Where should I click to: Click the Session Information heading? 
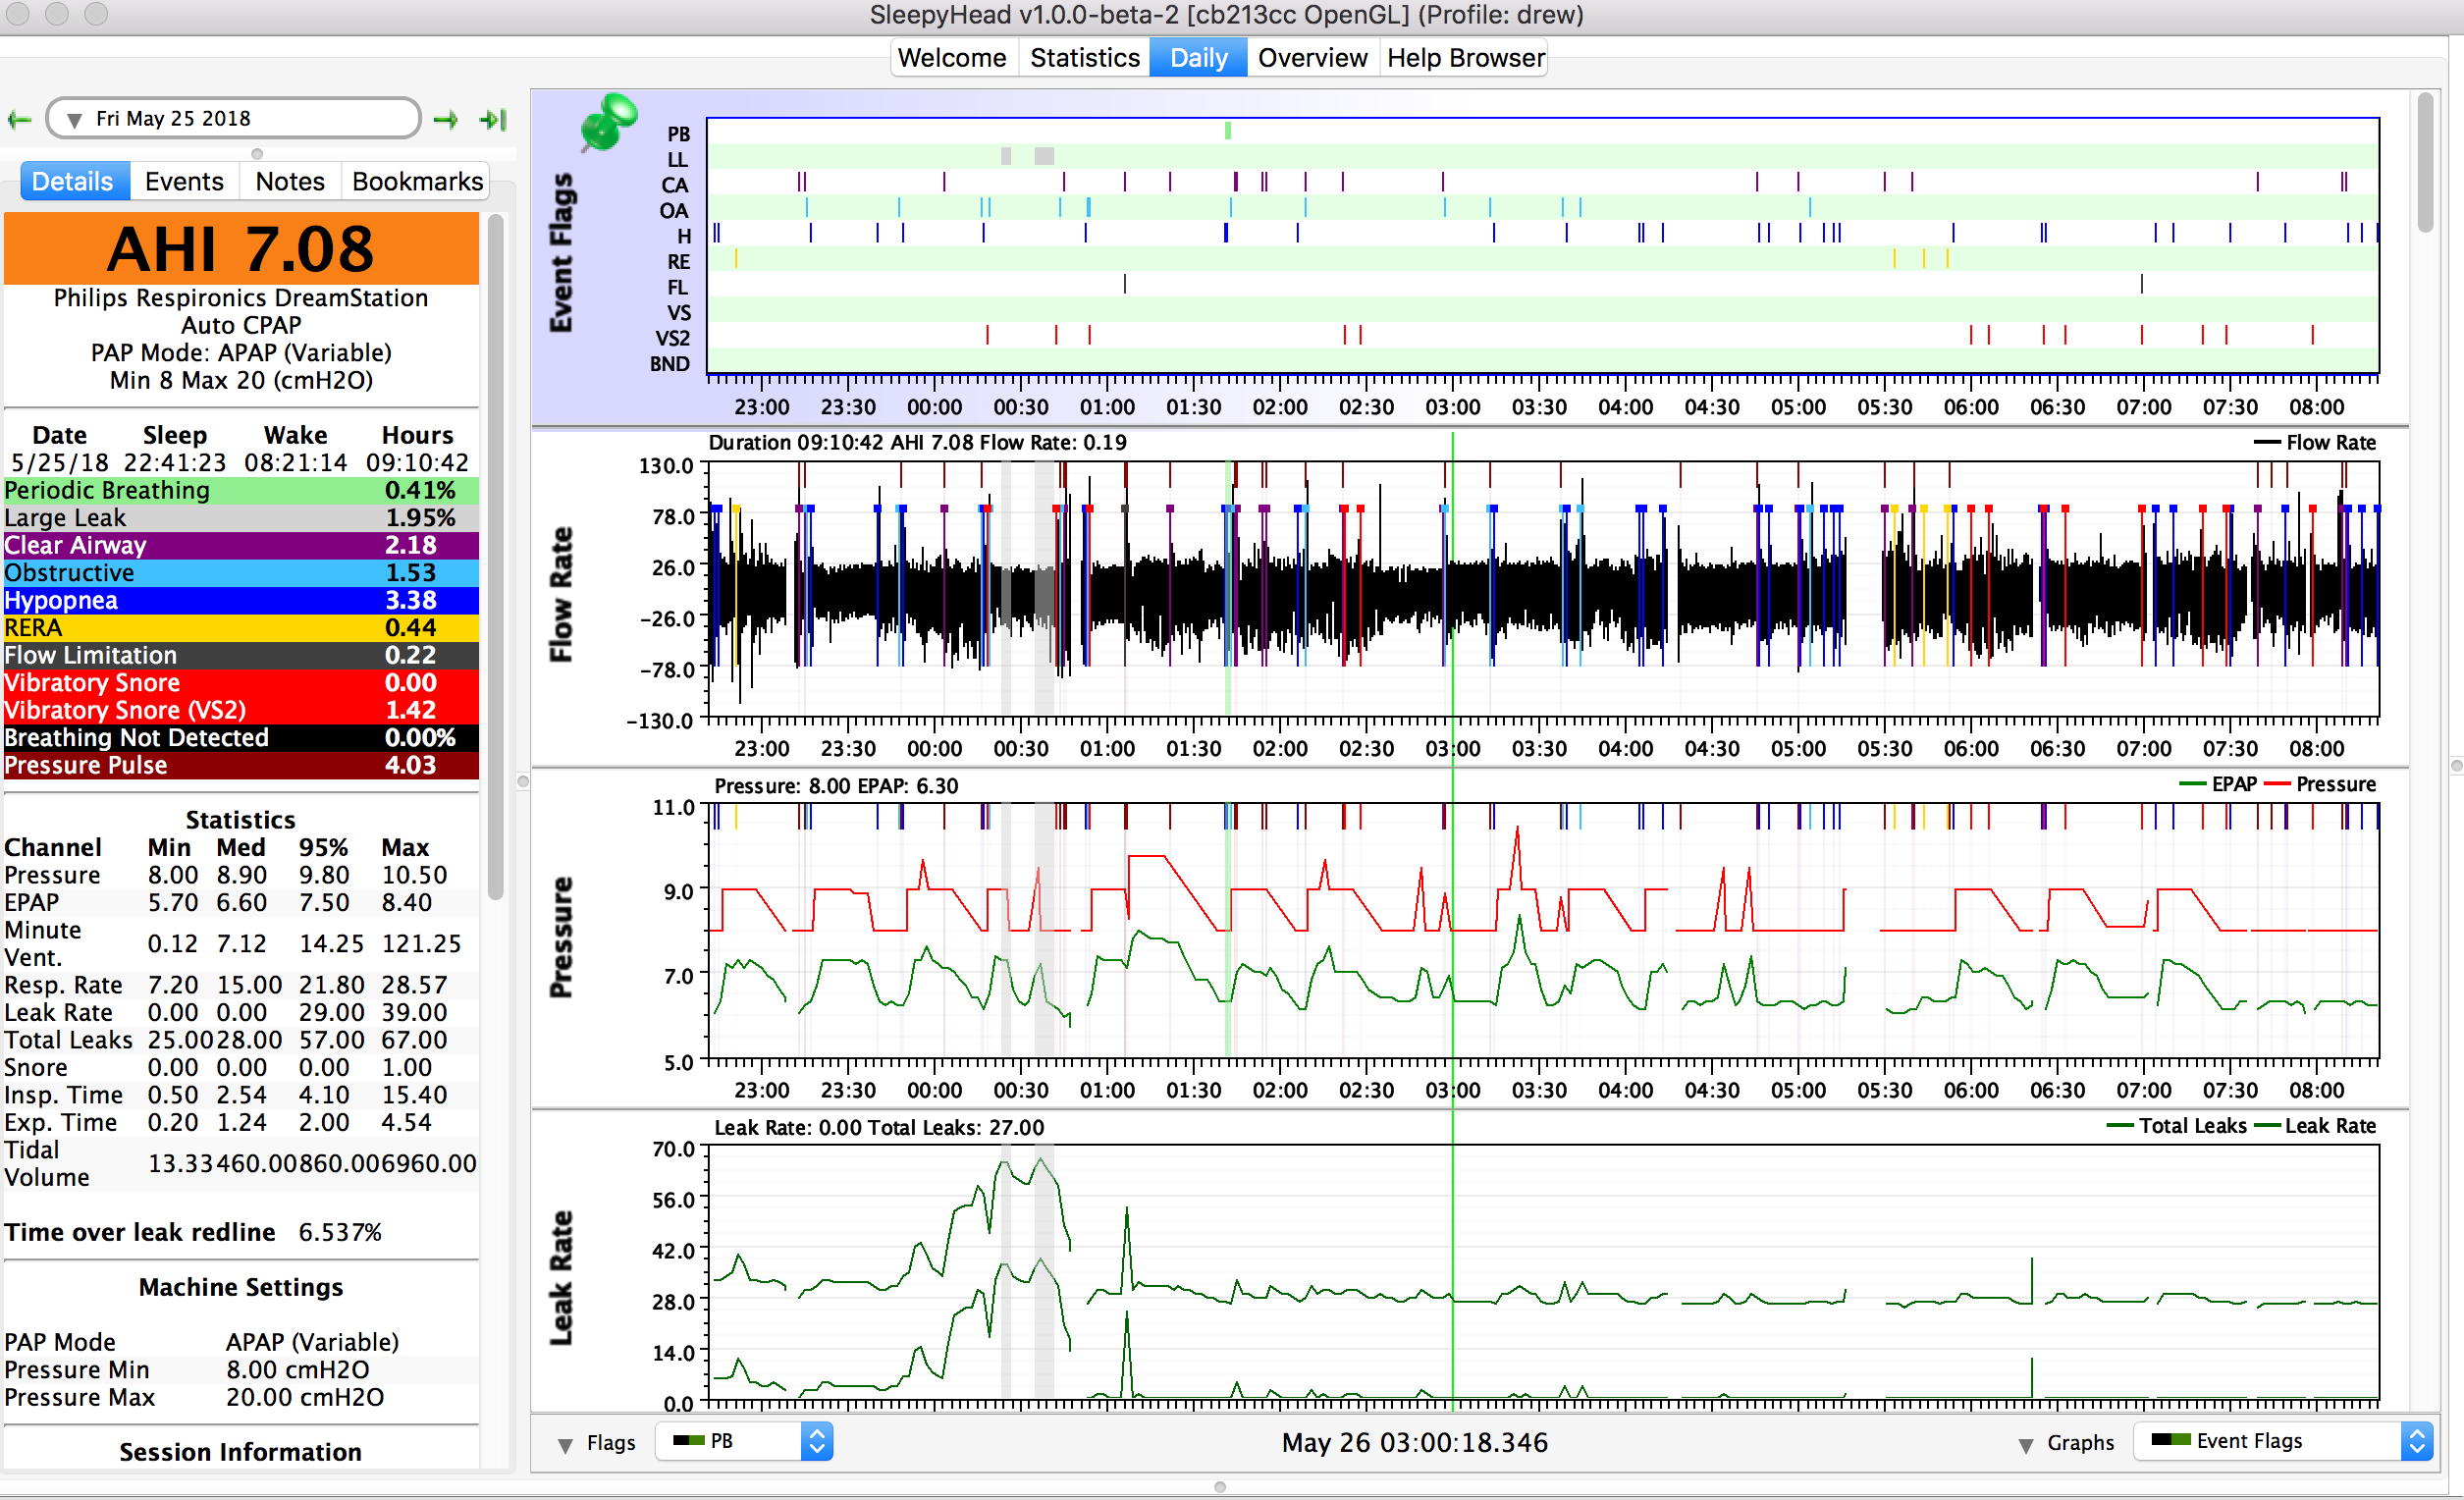pyautogui.click(x=241, y=1451)
